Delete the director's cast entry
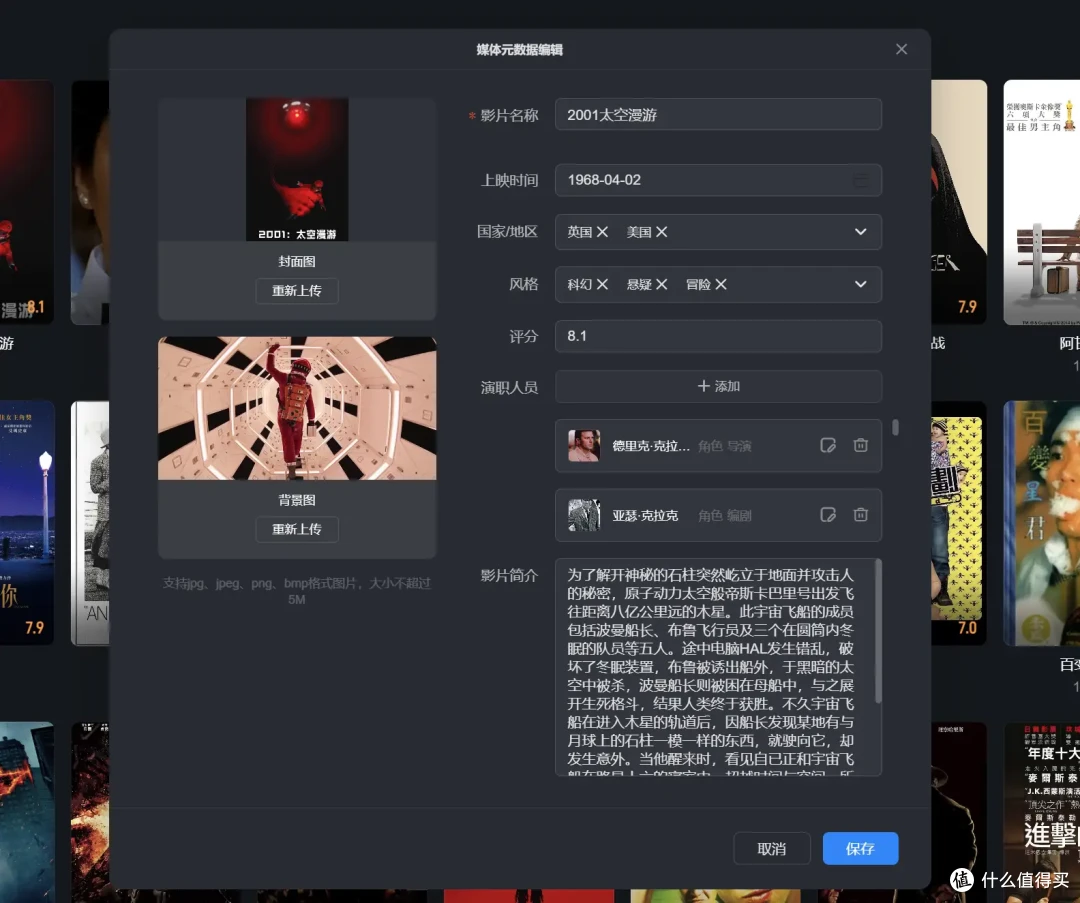Image resolution: width=1080 pixels, height=903 pixels. [x=860, y=446]
